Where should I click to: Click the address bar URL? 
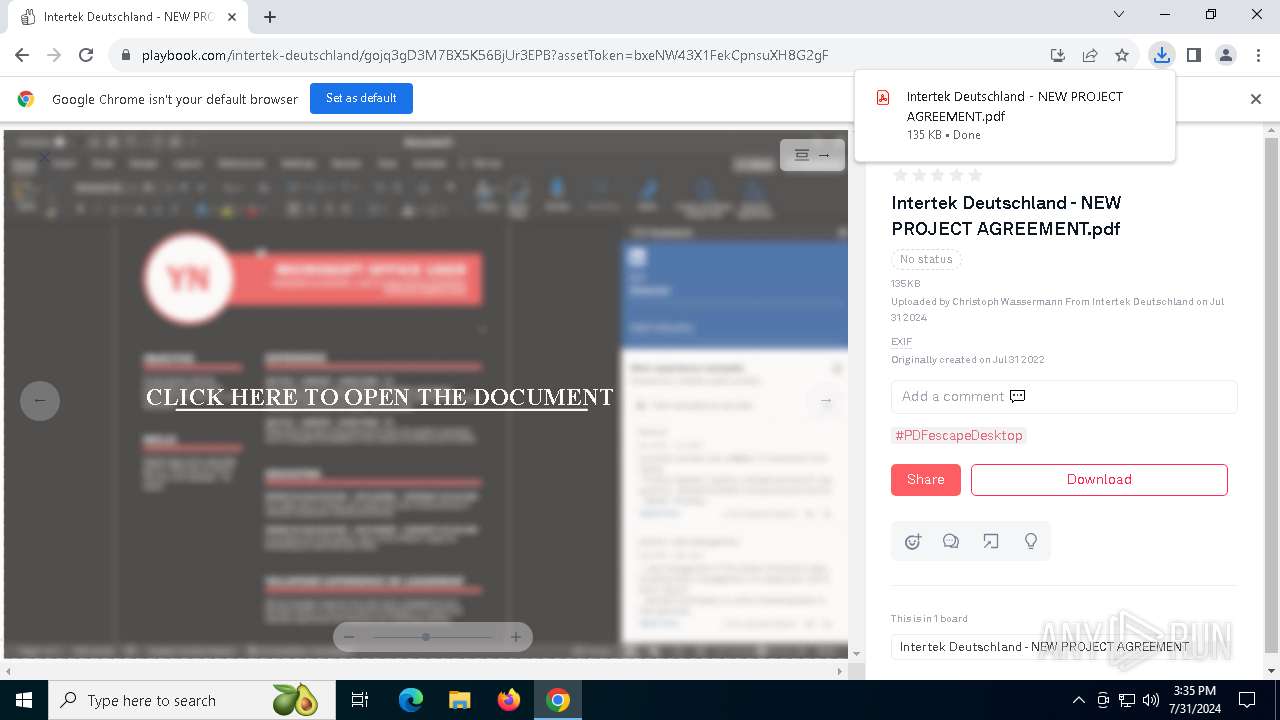pos(485,56)
